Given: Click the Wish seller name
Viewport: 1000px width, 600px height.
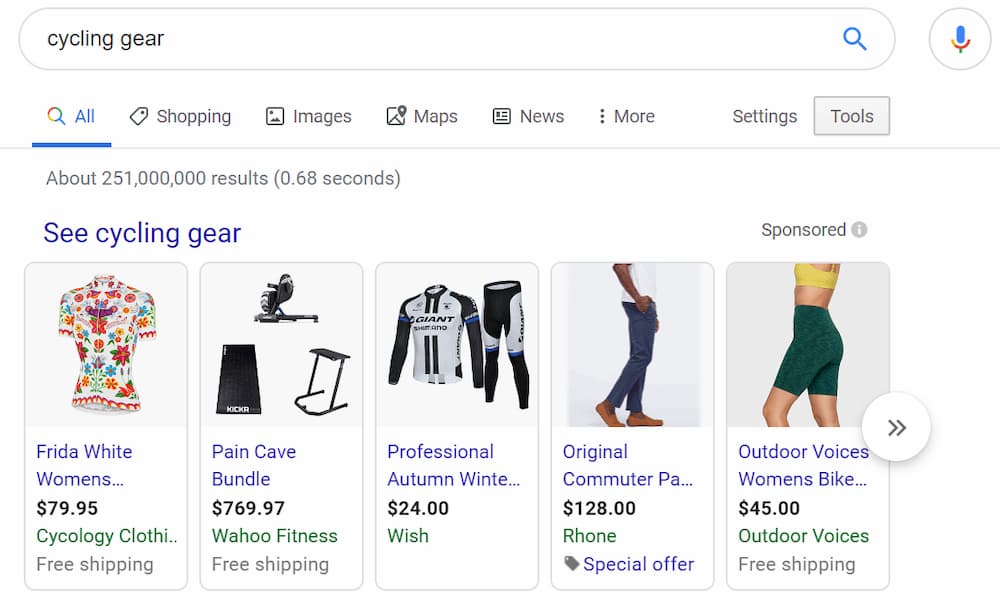Looking at the screenshot, I should (408, 536).
